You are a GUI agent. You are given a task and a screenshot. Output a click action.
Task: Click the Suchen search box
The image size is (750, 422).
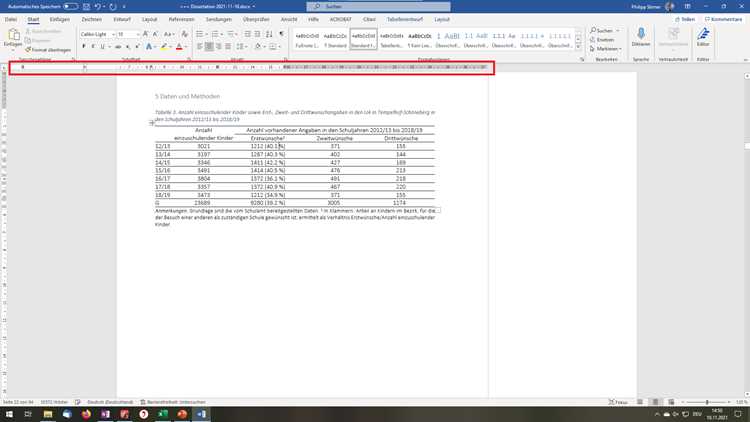[x=378, y=7]
